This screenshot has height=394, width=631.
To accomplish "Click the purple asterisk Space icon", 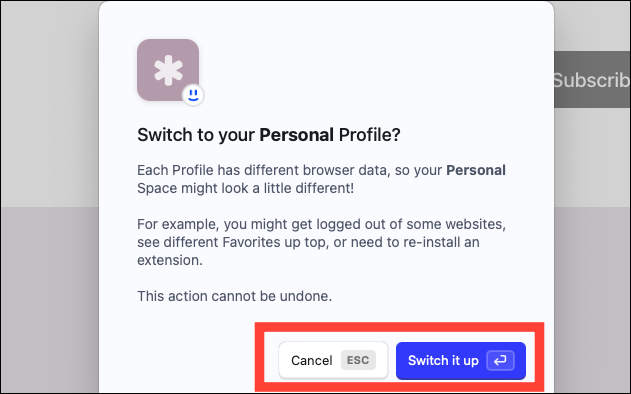I will pyautogui.click(x=168, y=70).
